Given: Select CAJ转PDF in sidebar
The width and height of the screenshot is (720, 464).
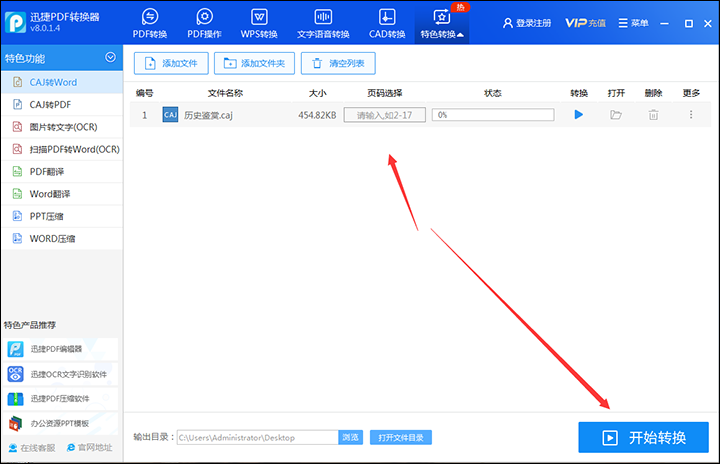Looking at the screenshot, I should [62, 105].
